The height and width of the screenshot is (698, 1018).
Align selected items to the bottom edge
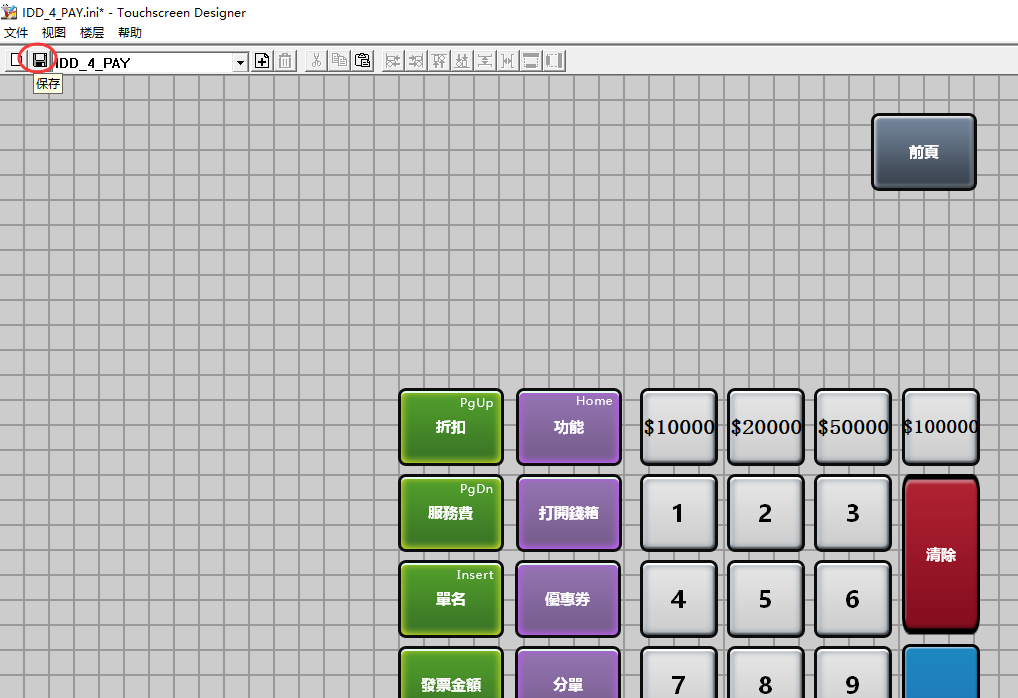click(x=462, y=61)
